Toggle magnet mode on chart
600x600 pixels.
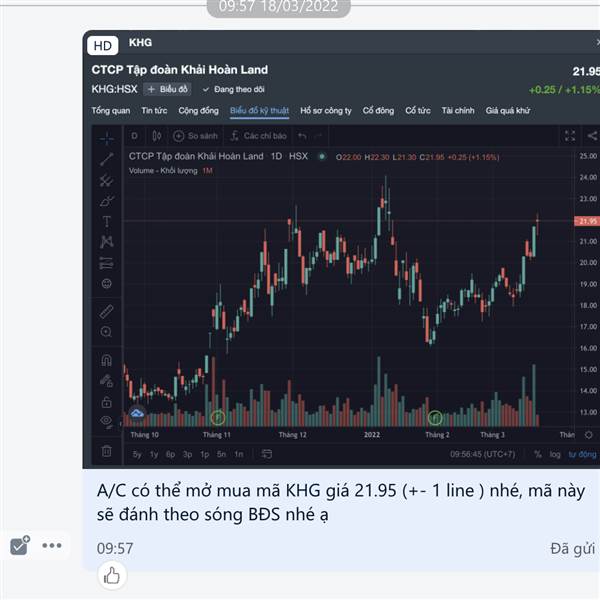point(106,360)
